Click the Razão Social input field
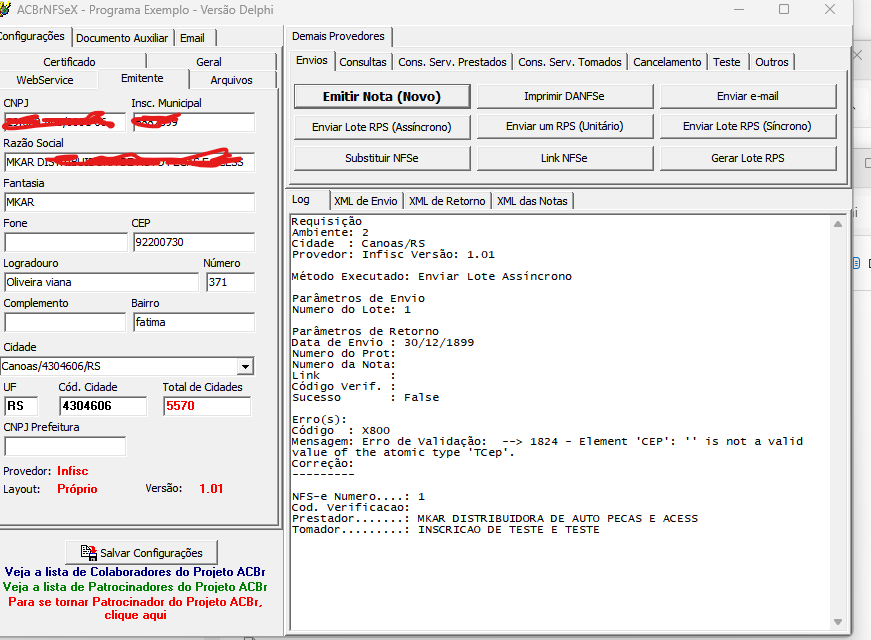This screenshot has width=871, height=640. pyautogui.click(x=129, y=162)
